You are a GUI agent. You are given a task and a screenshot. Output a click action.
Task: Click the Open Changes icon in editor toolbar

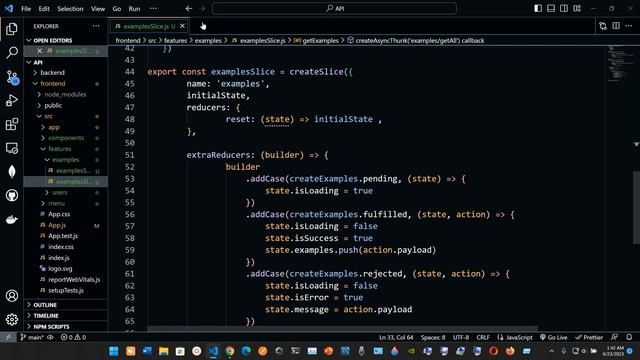603,26
